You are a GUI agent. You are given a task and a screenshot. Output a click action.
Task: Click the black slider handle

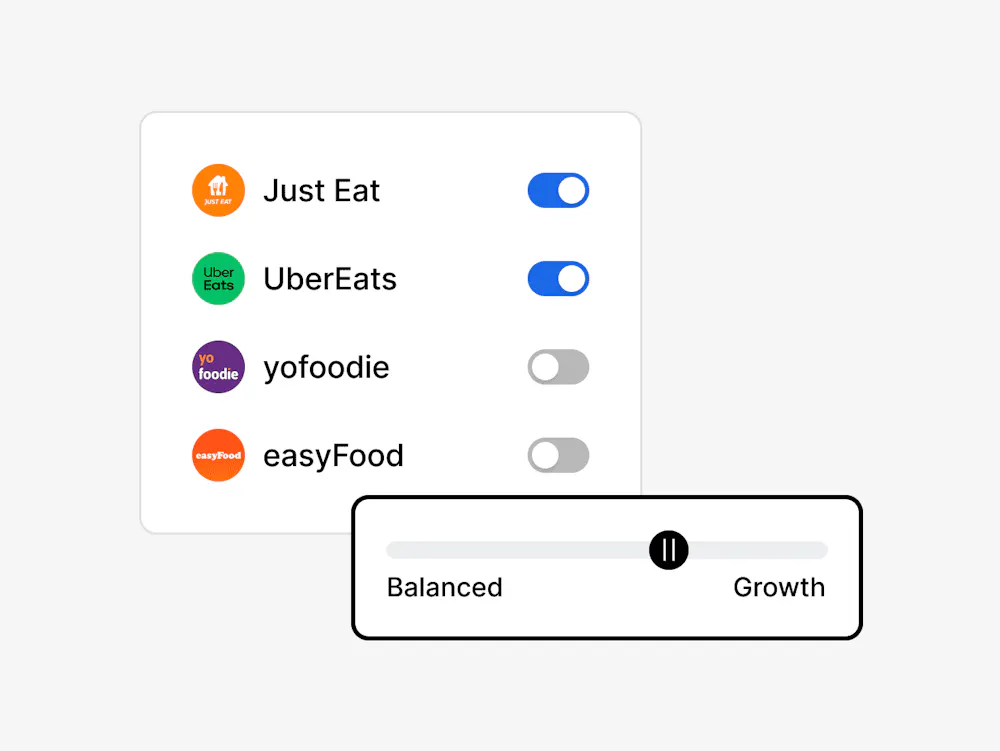coord(669,550)
